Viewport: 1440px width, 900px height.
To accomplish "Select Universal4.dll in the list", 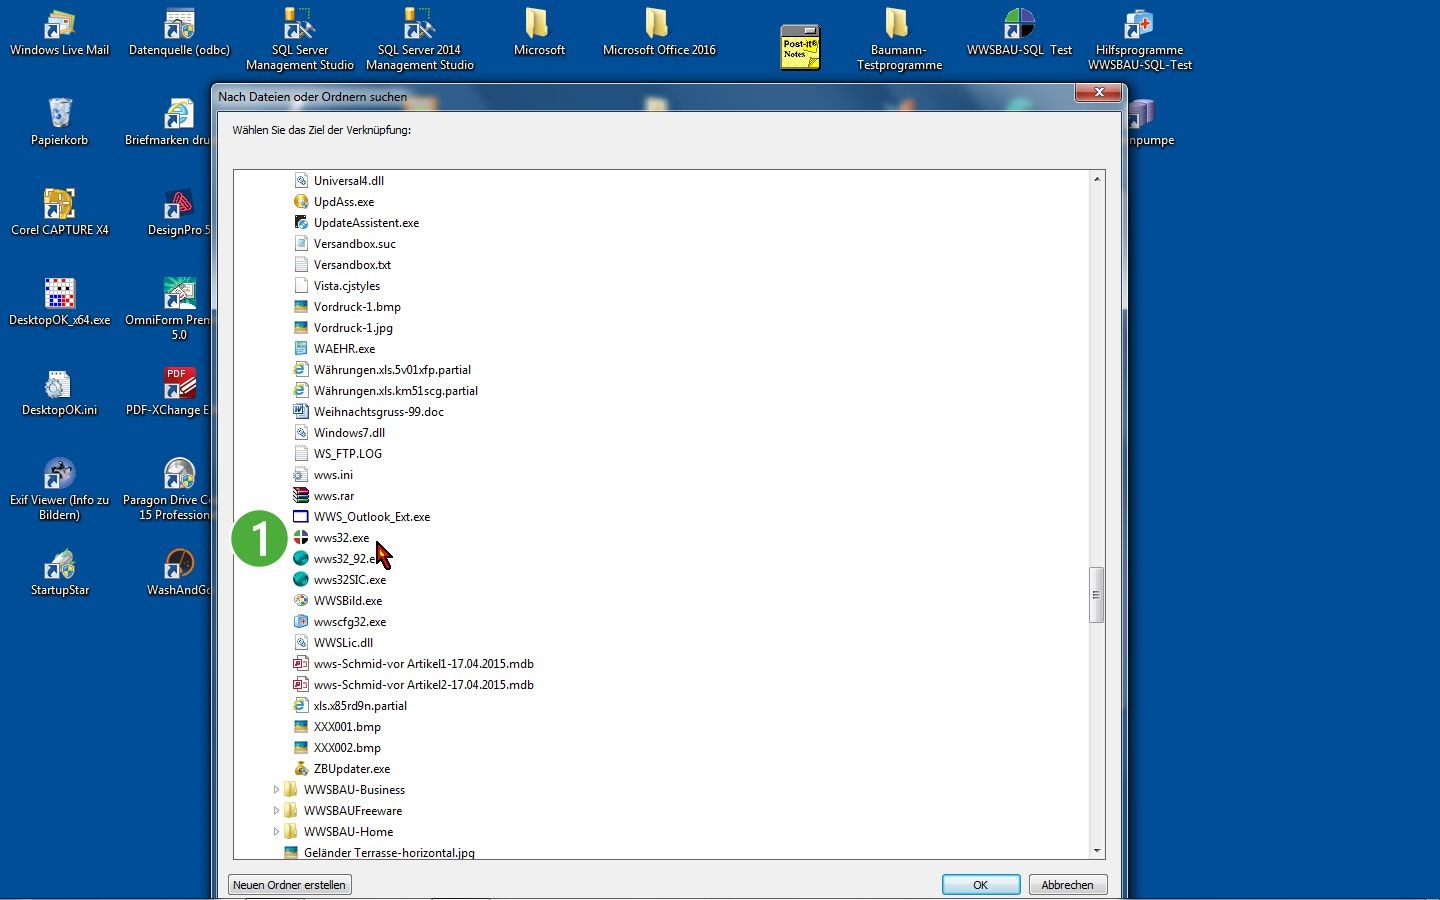I will (349, 181).
